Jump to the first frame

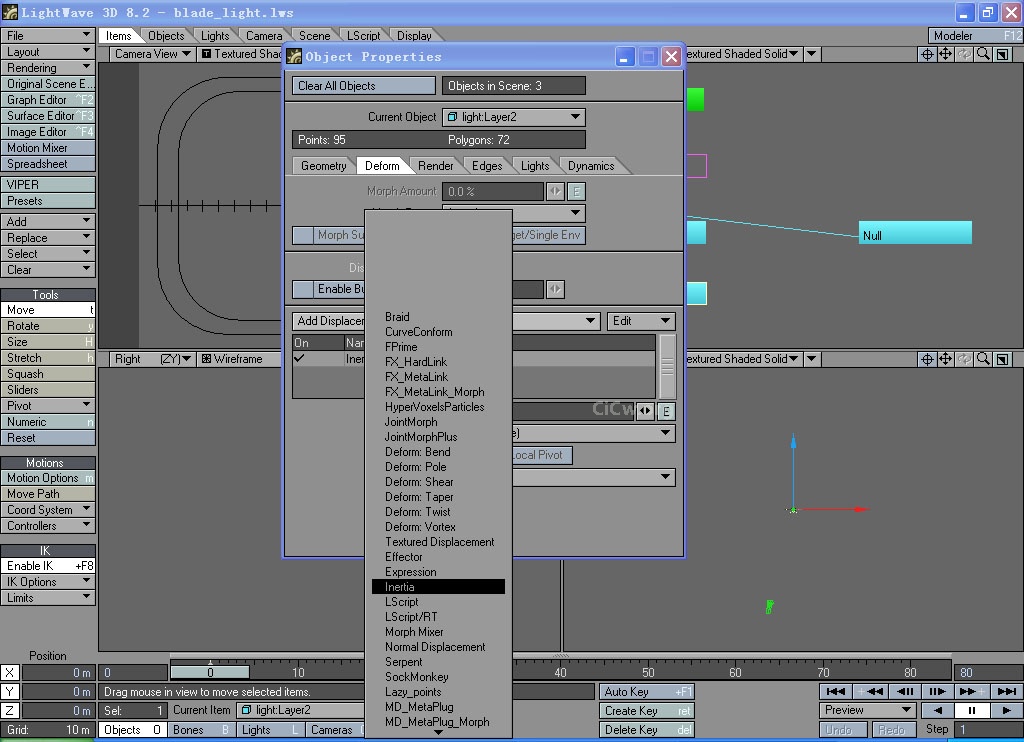point(836,691)
